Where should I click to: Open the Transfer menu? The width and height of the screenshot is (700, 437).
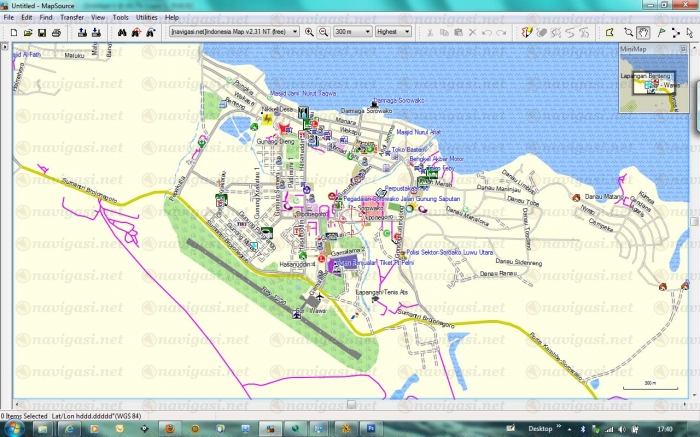tap(72, 18)
